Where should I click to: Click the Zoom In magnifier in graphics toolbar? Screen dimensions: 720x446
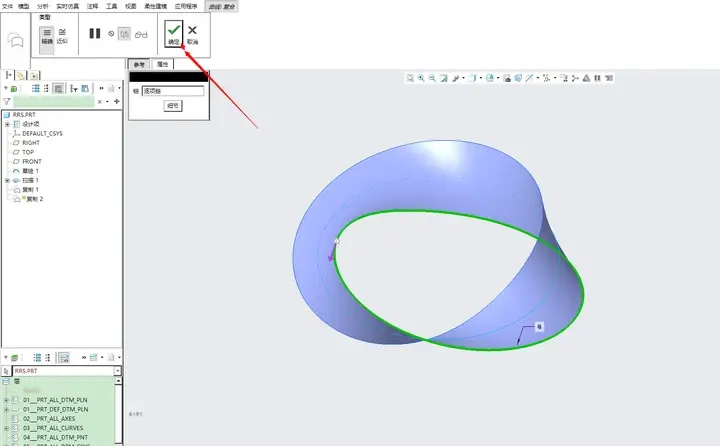pos(421,78)
